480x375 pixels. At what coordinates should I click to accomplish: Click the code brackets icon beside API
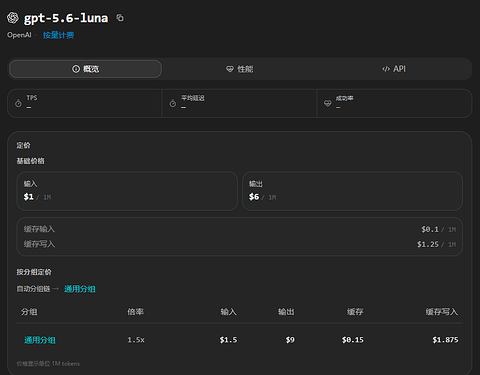tap(386, 69)
